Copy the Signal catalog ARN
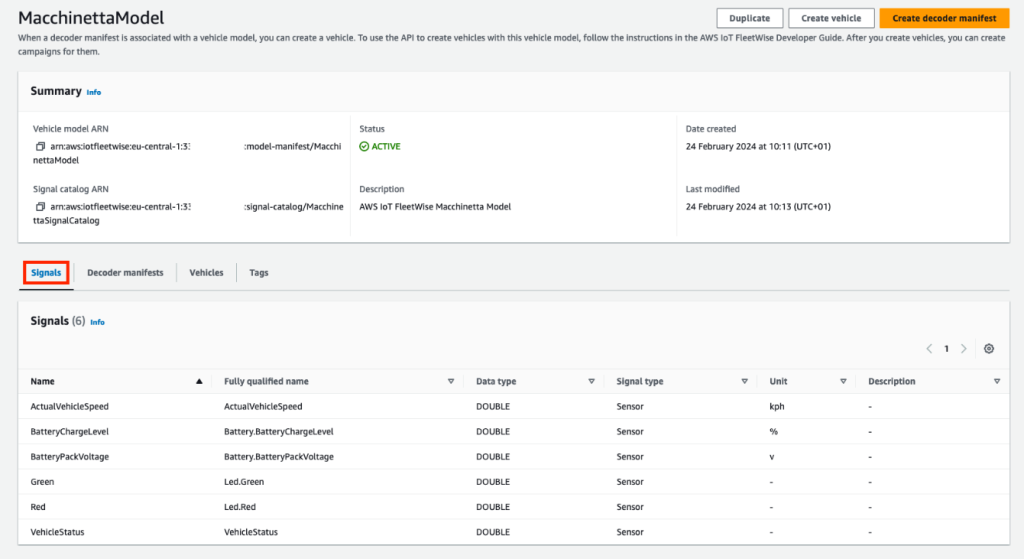Viewport: 1024px width, 559px height. point(41,207)
